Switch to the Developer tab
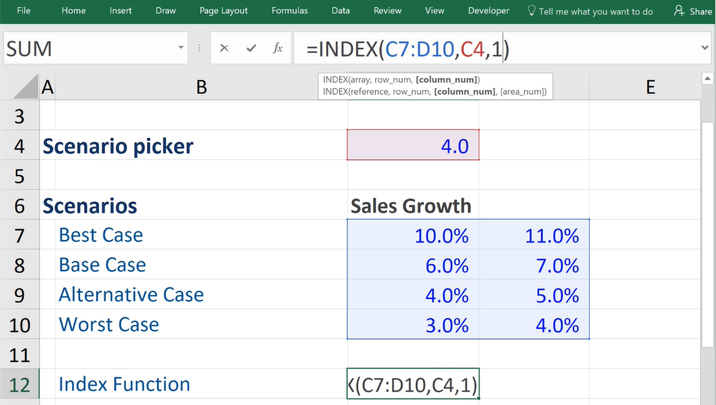 [488, 11]
